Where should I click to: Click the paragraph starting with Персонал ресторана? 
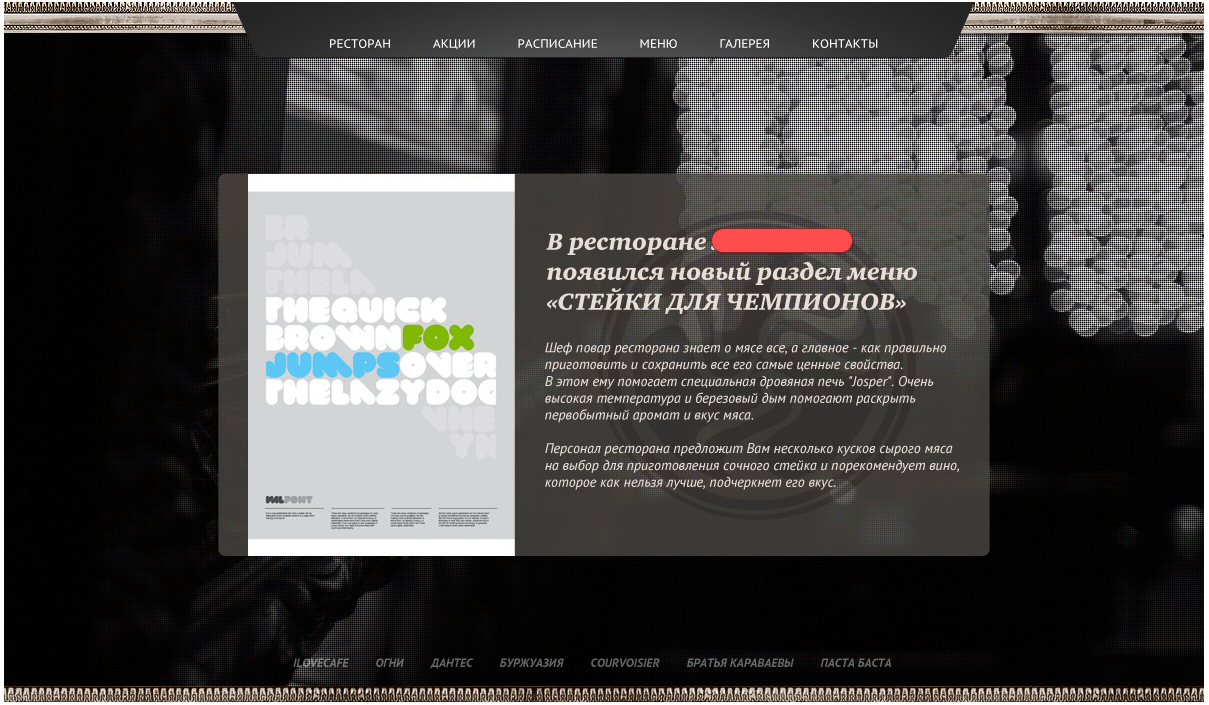click(x=751, y=466)
